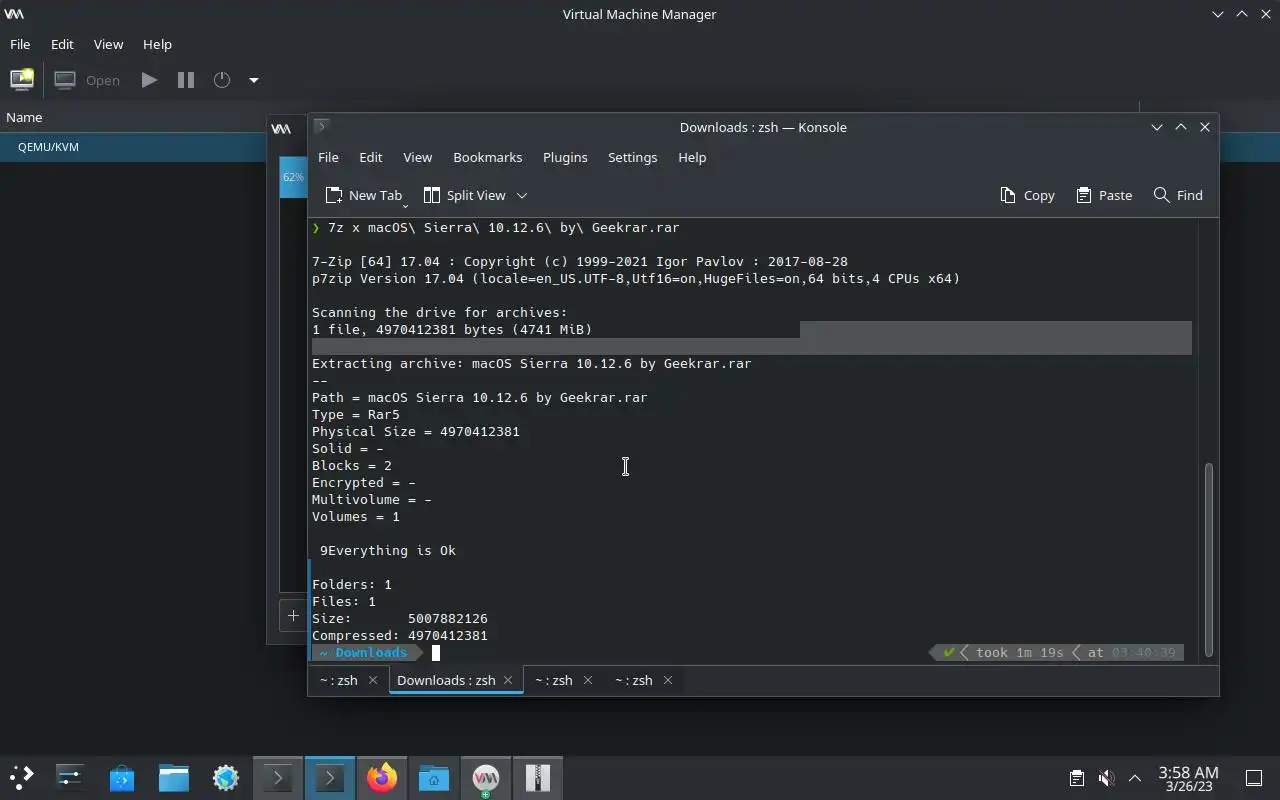Open the globe-gear icon in taskbar
Viewport: 1280px width, 800px height.
[226, 778]
